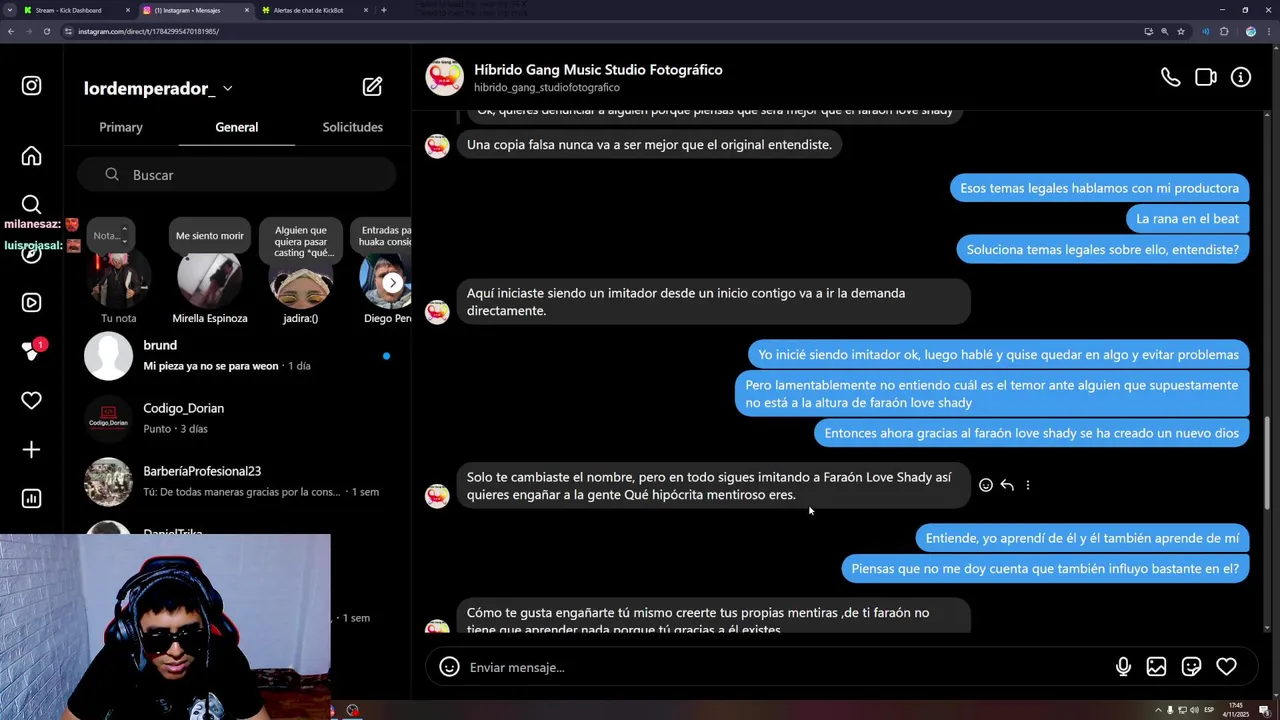Open the browser three-dot menu
This screenshot has height=720, width=1280.
pyautogui.click(x=1267, y=31)
